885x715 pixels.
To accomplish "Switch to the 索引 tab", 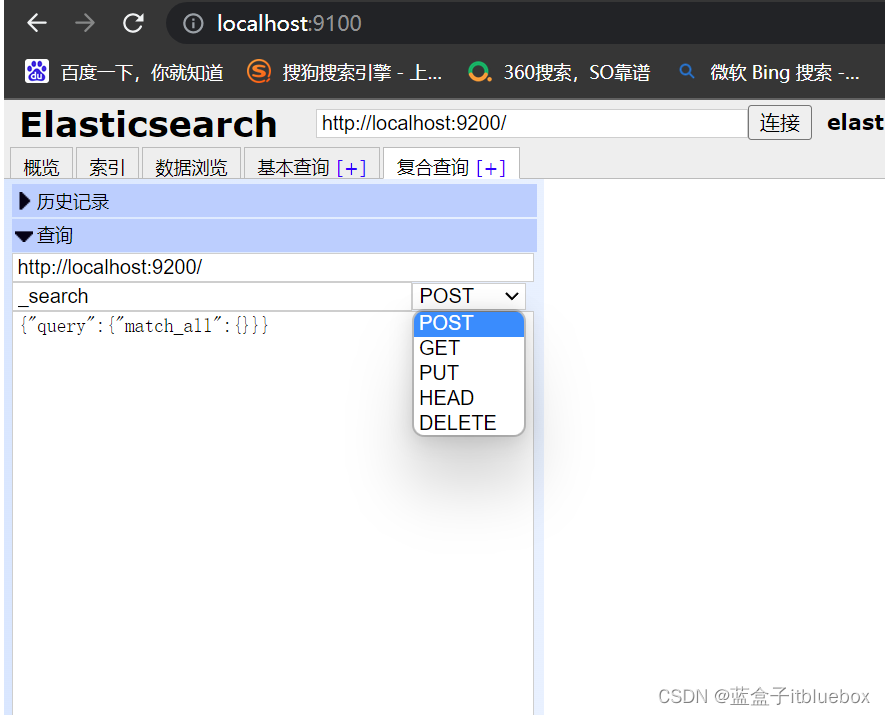I will click(x=107, y=166).
